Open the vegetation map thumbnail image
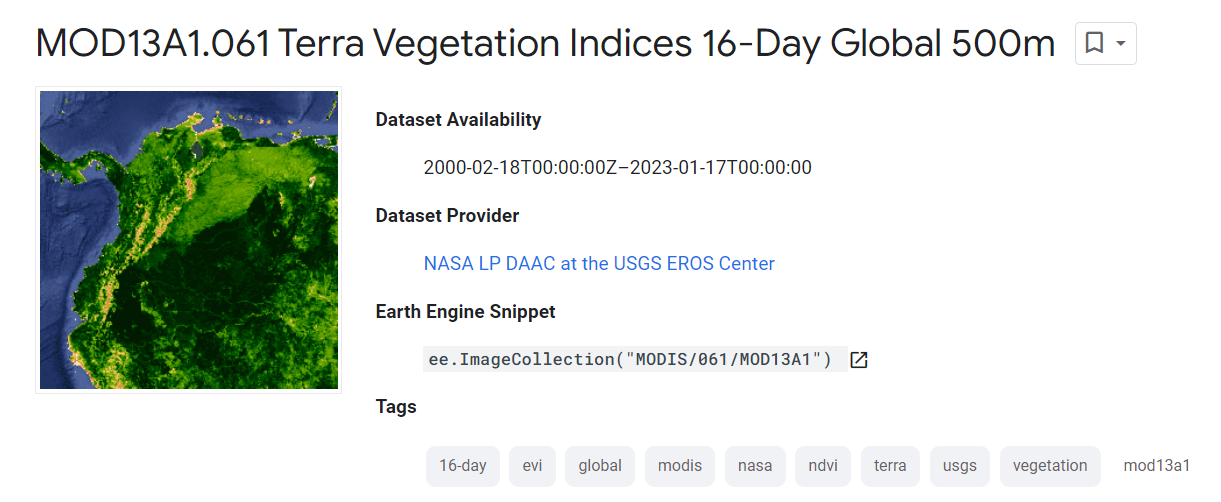The width and height of the screenshot is (1221, 502). 189,240
